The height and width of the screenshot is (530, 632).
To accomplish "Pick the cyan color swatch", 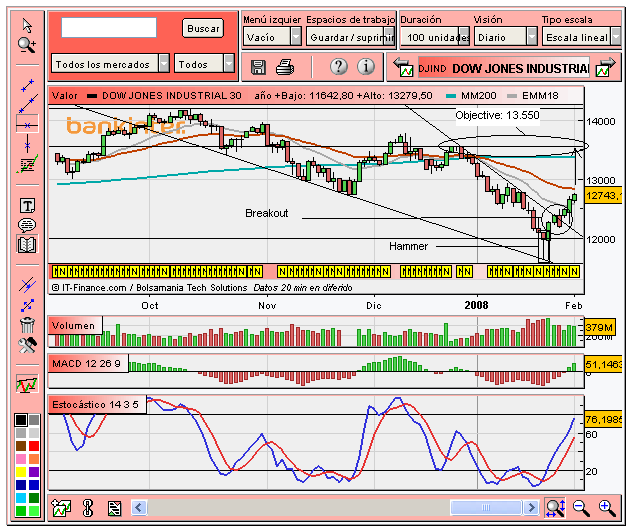I will [21, 497].
